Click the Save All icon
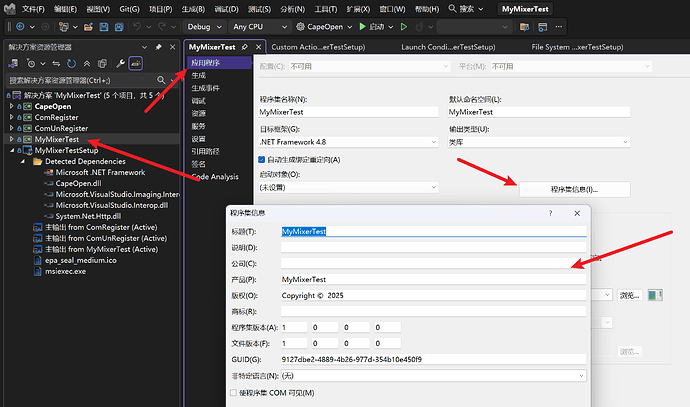 [119, 27]
